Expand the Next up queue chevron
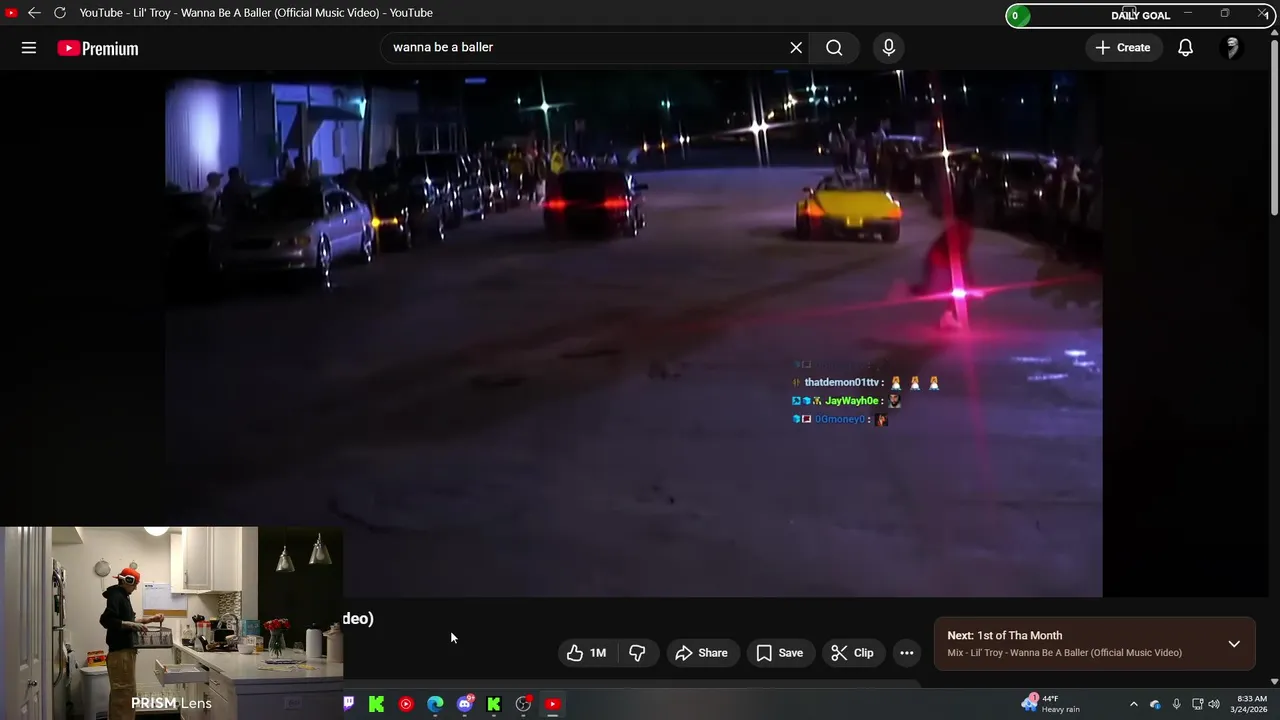 1234,644
